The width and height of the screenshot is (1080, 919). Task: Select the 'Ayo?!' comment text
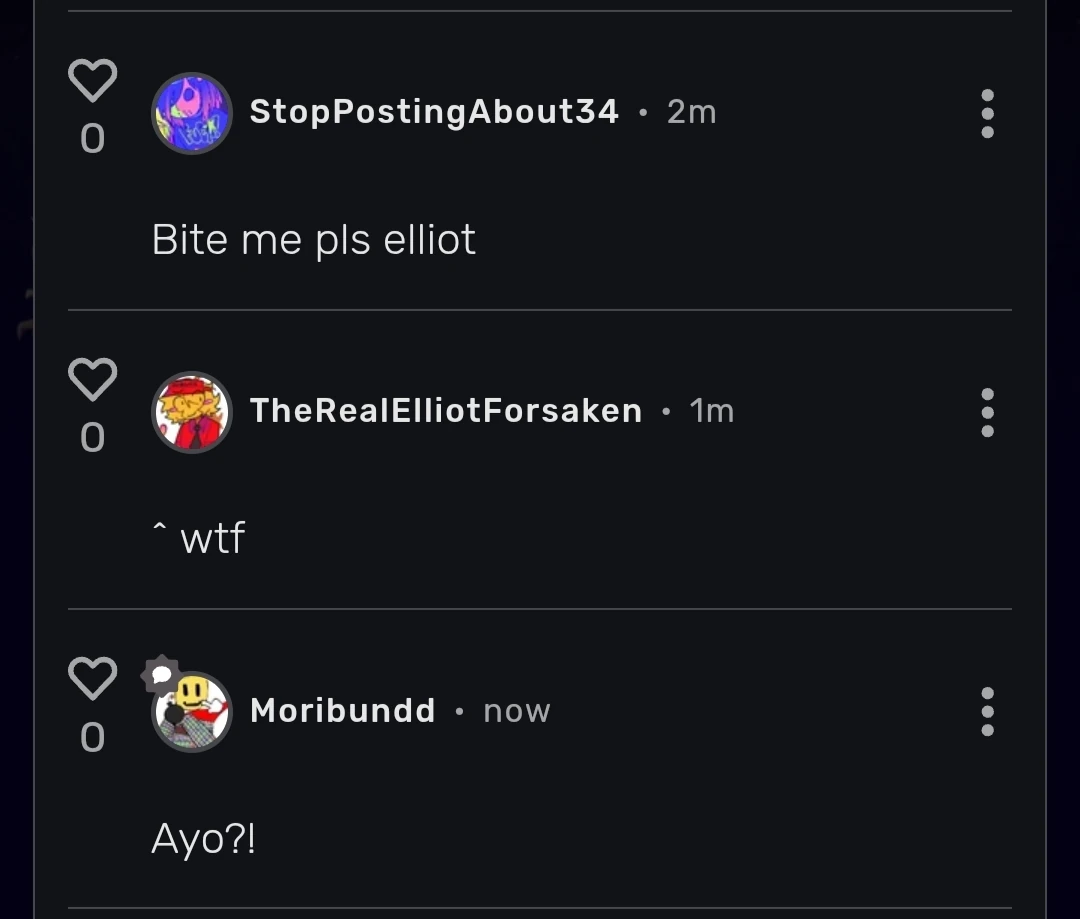coord(204,840)
